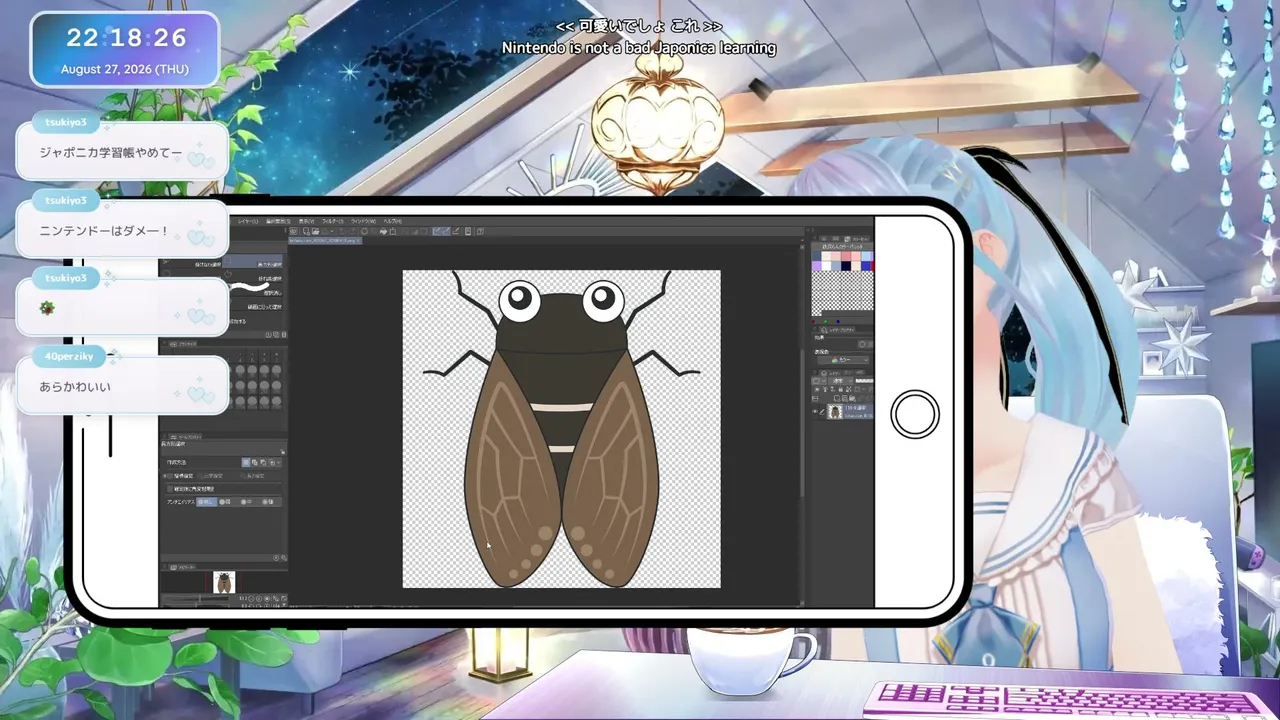Open the ヘルプ(H) menu

(x=392, y=221)
